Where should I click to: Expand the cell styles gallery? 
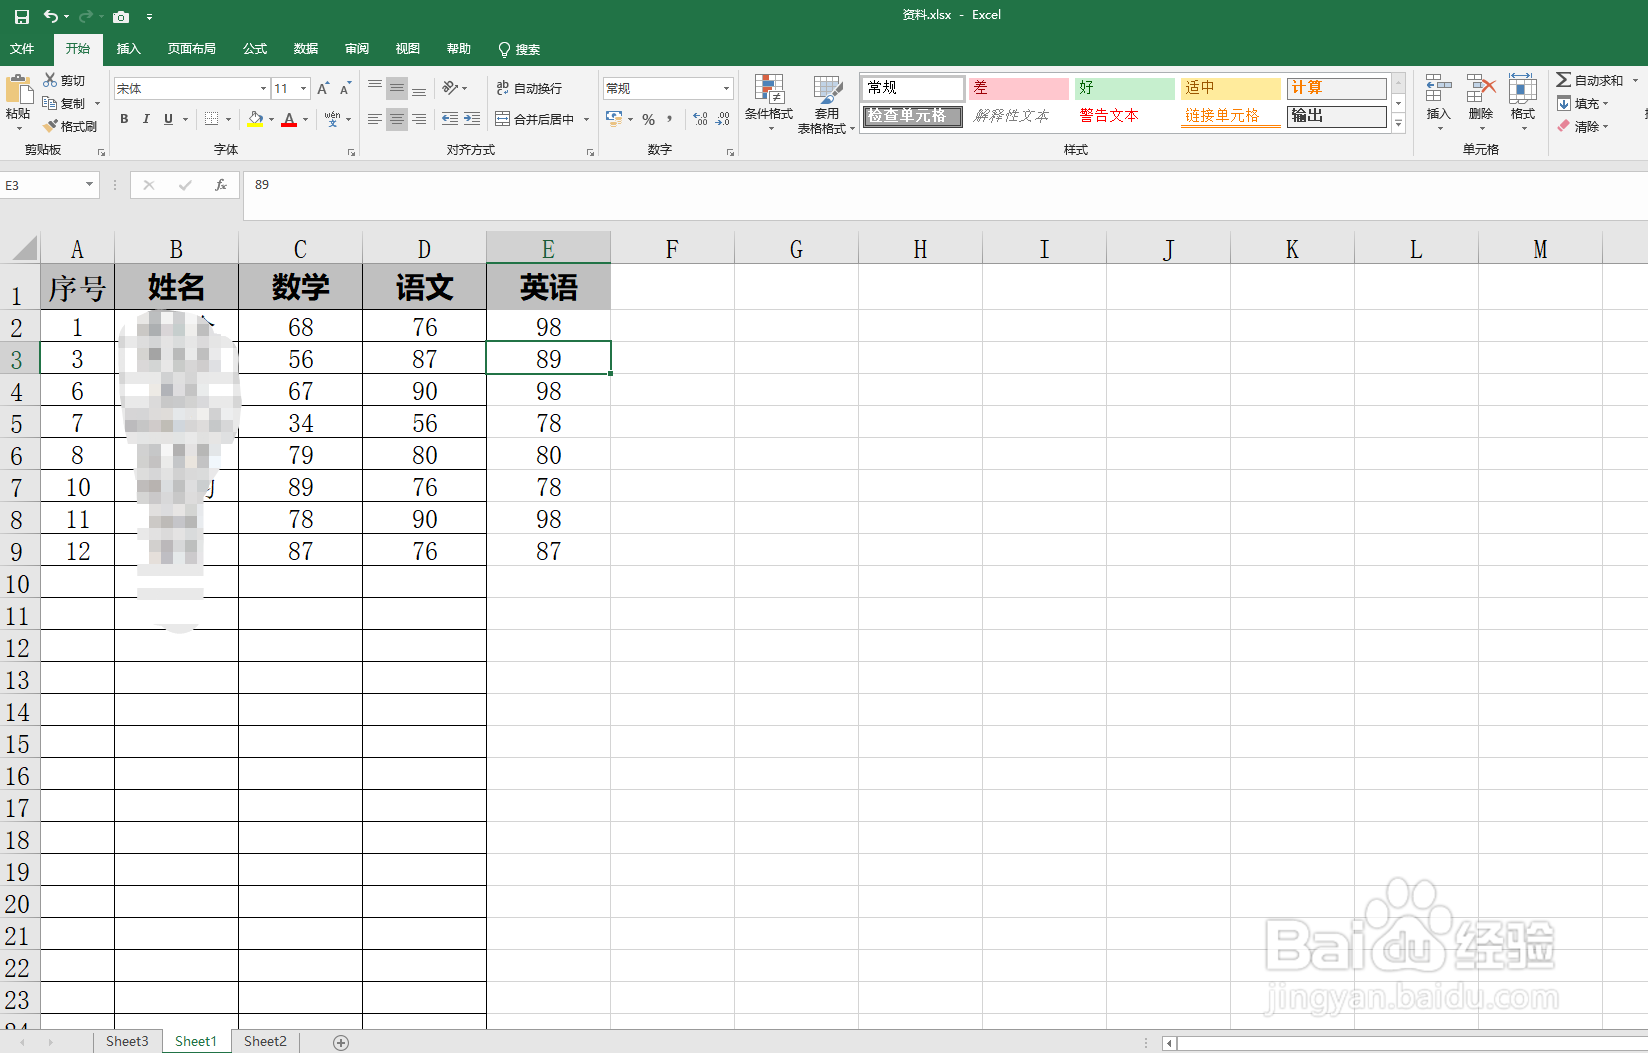tap(1399, 123)
